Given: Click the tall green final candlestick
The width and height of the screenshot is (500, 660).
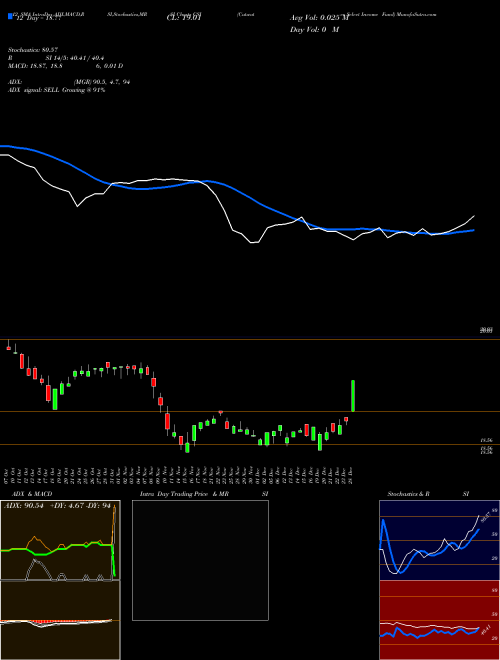Looking at the screenshot, I should 353,396.
